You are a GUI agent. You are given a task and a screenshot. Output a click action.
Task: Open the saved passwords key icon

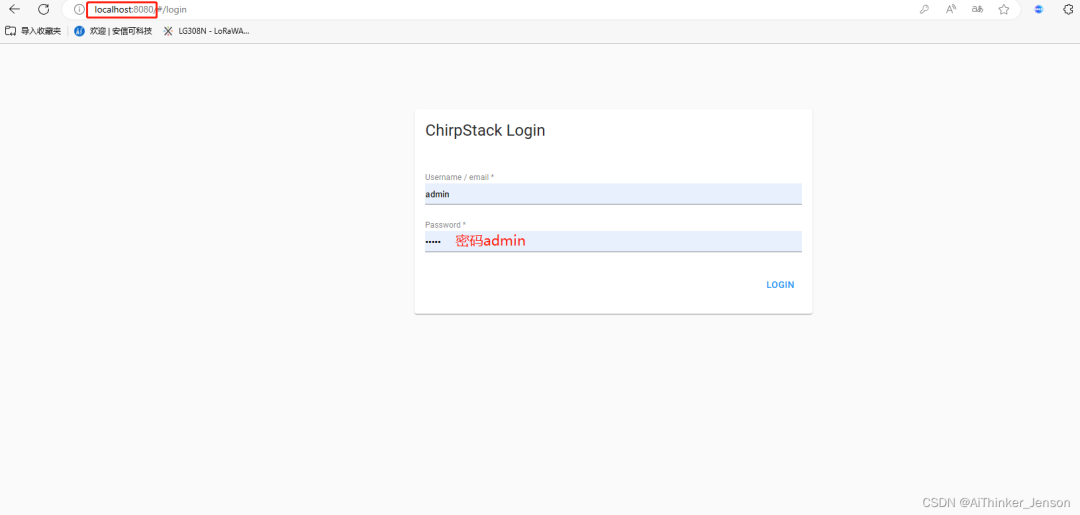(924, 10)
